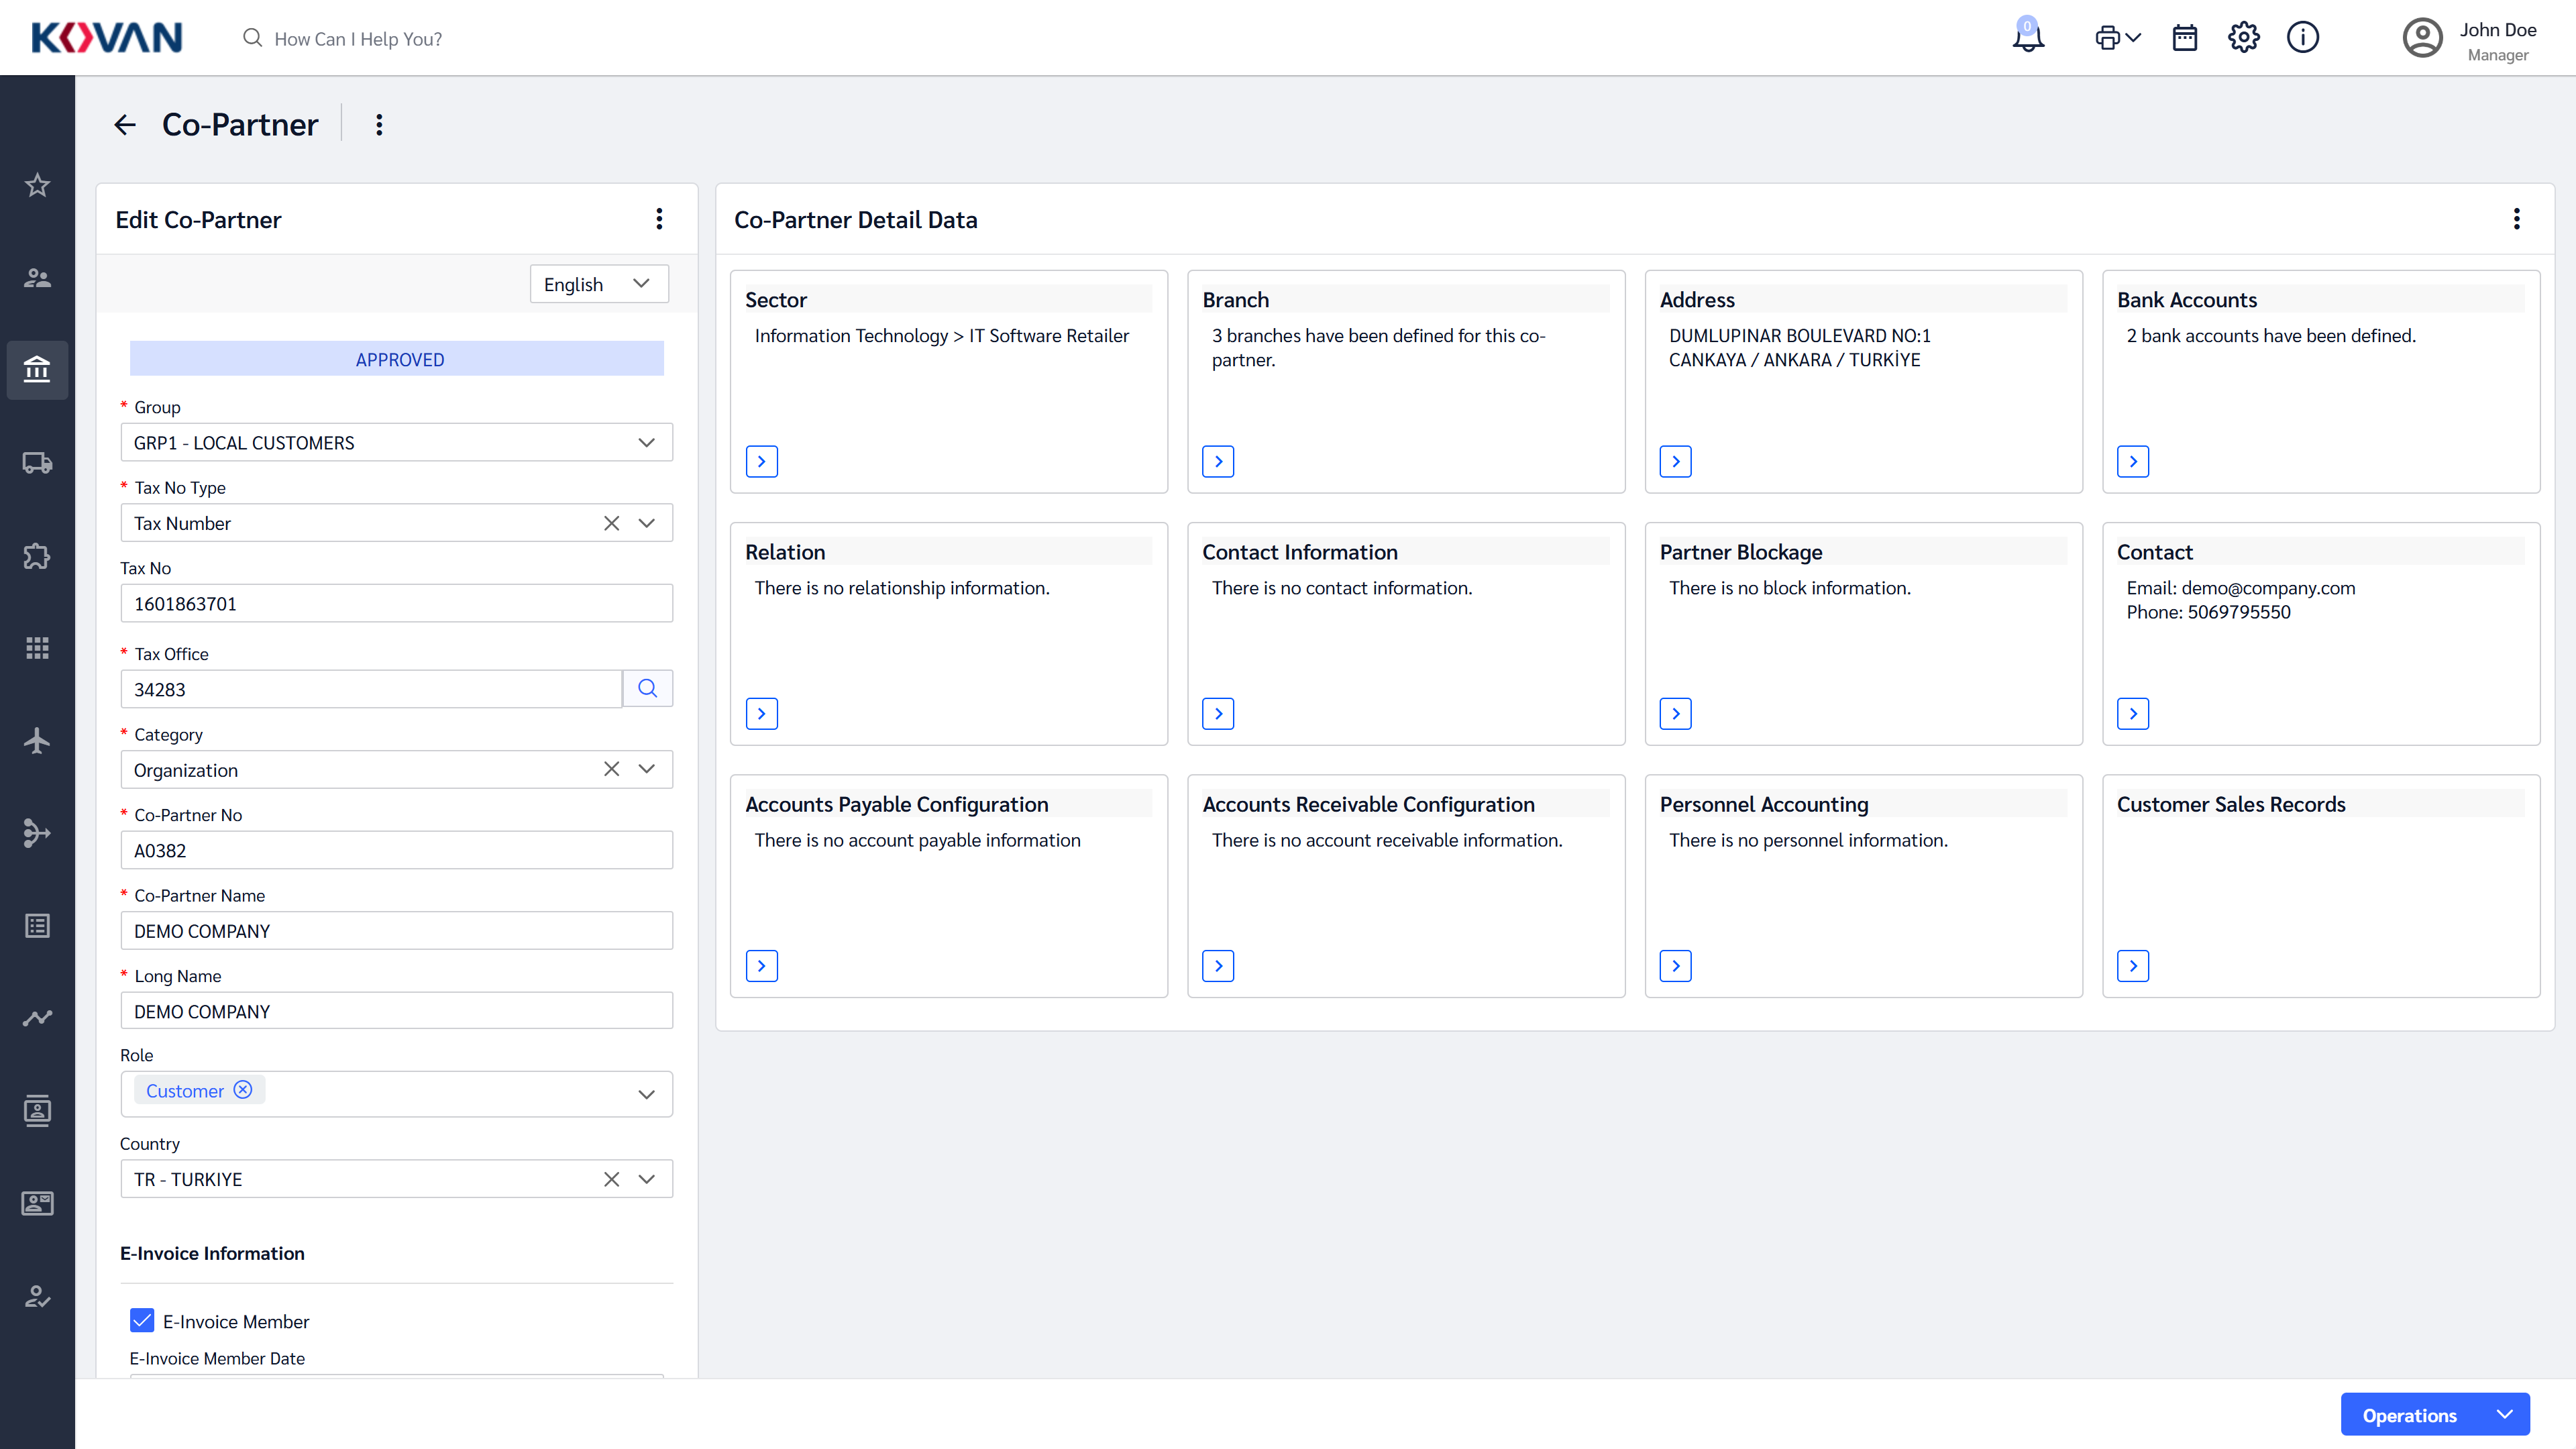Open the Edit Co-Partner panel options menu
The width and height of the screenshot is (2576, 1449).
pos(659,219)
